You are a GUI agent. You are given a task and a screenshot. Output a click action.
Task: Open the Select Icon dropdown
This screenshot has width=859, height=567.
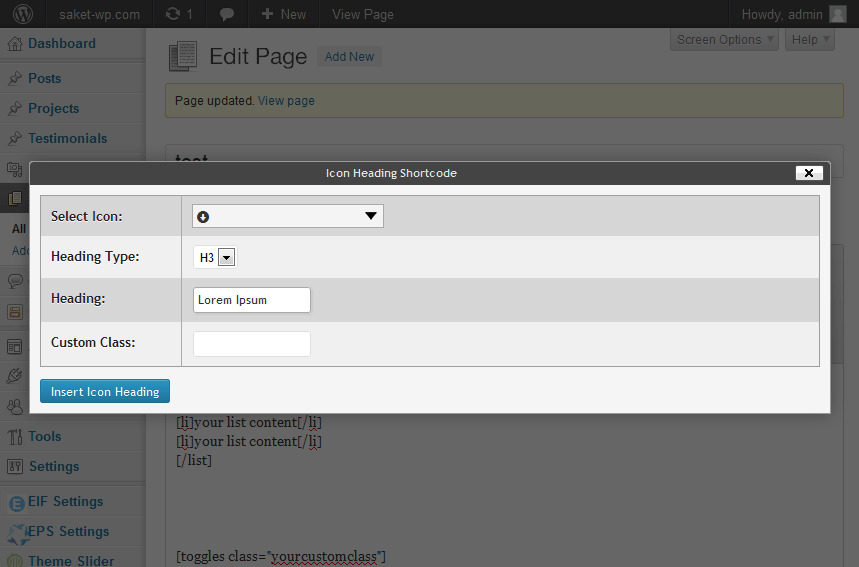pyautogui.click(x=288, y=216)
